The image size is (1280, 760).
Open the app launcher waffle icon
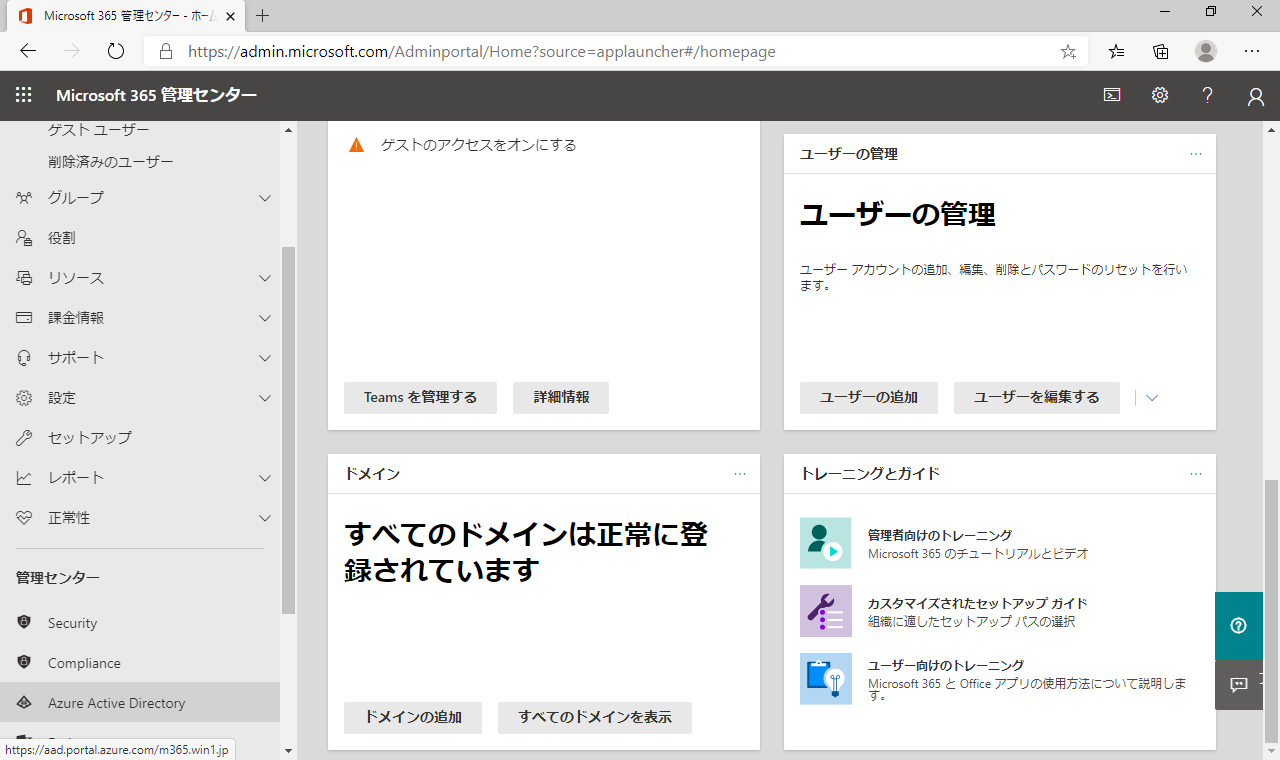click(x=24, y=95)
